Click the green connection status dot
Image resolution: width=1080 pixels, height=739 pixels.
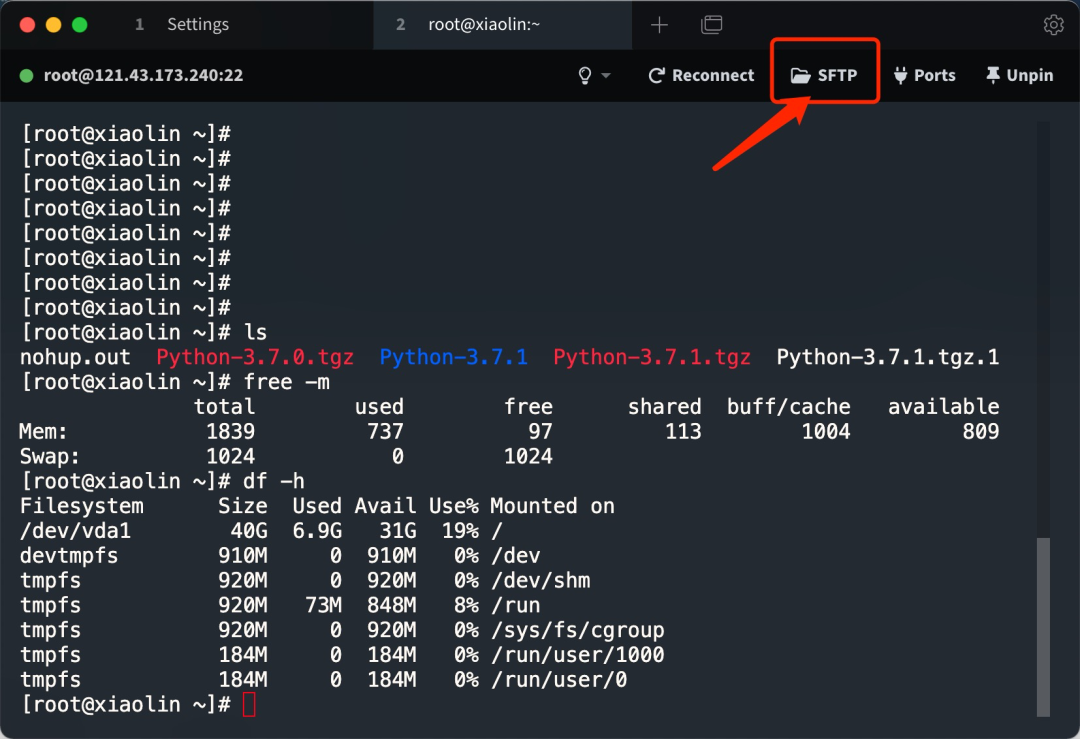point(26,76)
